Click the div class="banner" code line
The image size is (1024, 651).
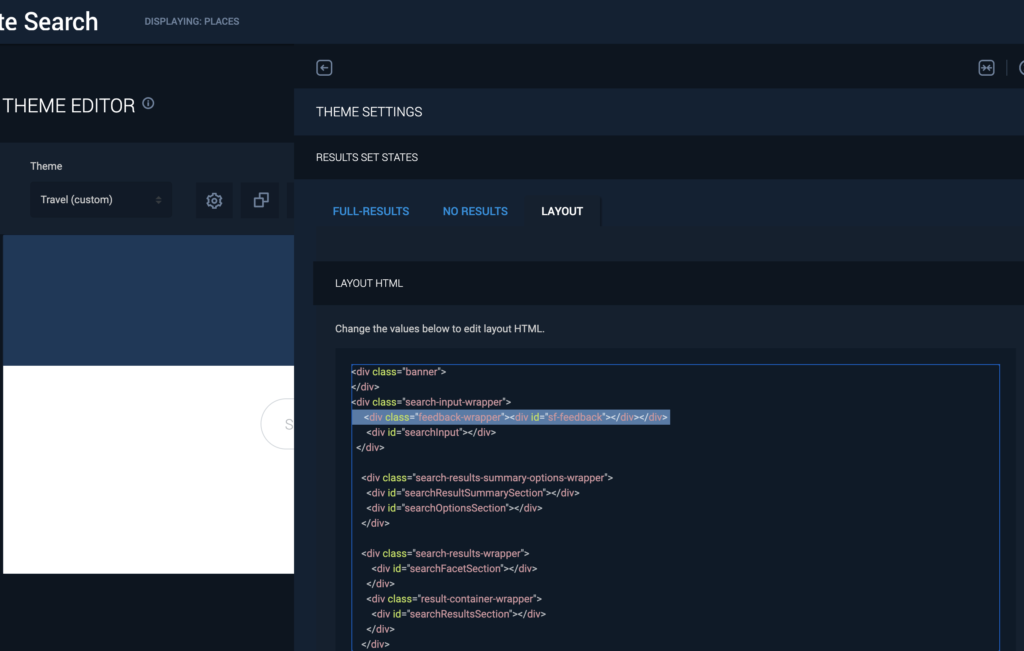399,372
